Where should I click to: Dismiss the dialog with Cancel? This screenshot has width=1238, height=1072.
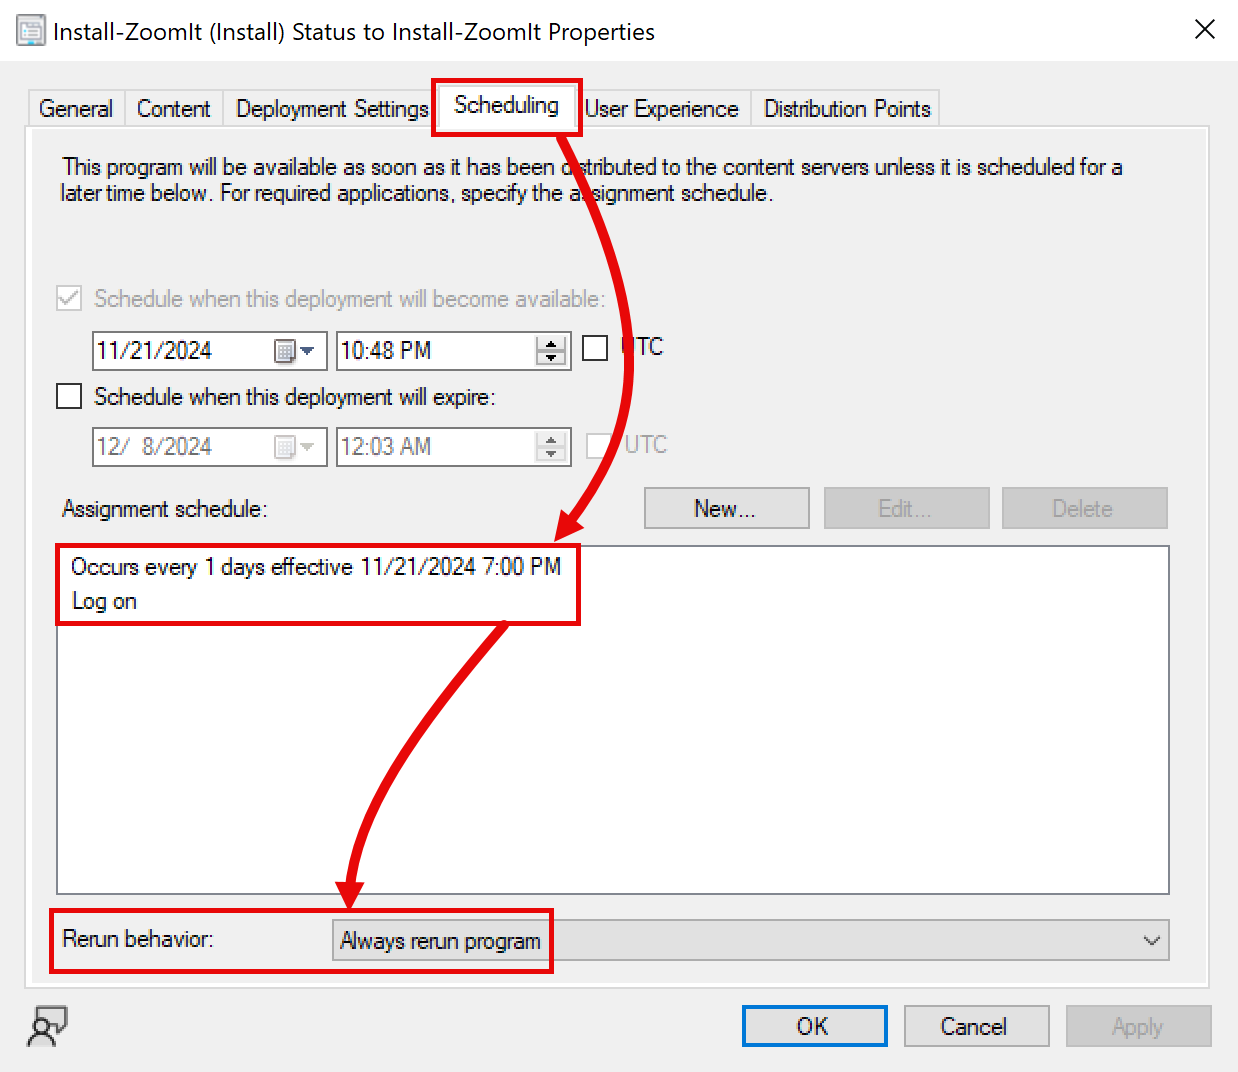pyautogui.click(x=976, y=1025)
